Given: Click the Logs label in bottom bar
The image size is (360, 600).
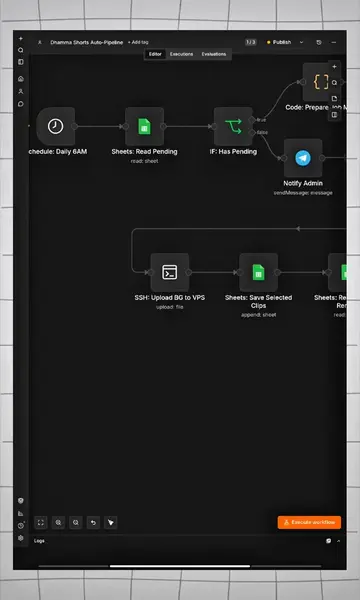Looking at the screenshot, I should (39, 541).
